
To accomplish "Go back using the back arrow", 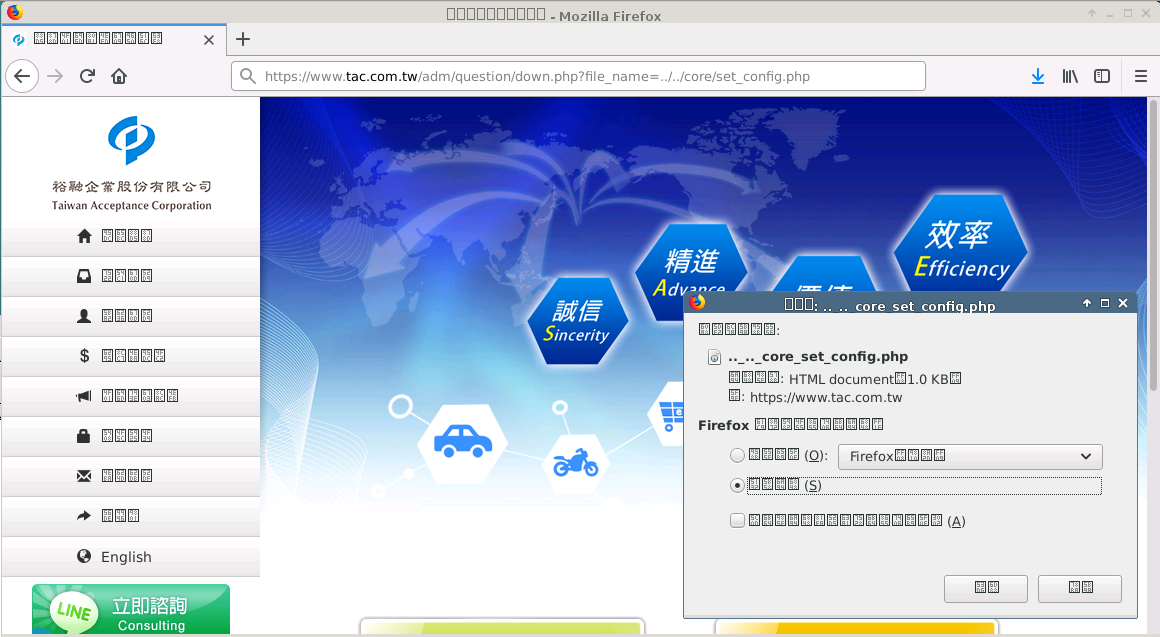I will tap(22, 75).
